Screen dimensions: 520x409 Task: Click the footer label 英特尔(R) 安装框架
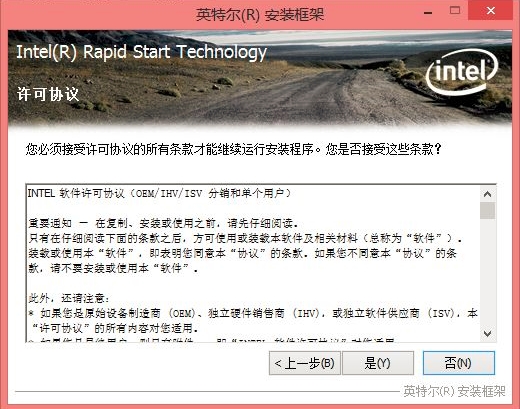click(454, 391)
